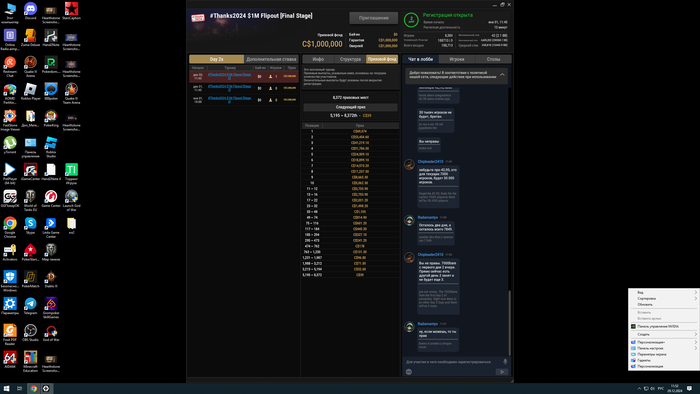Open the Telegram desktop shortcut

(30, 306)
